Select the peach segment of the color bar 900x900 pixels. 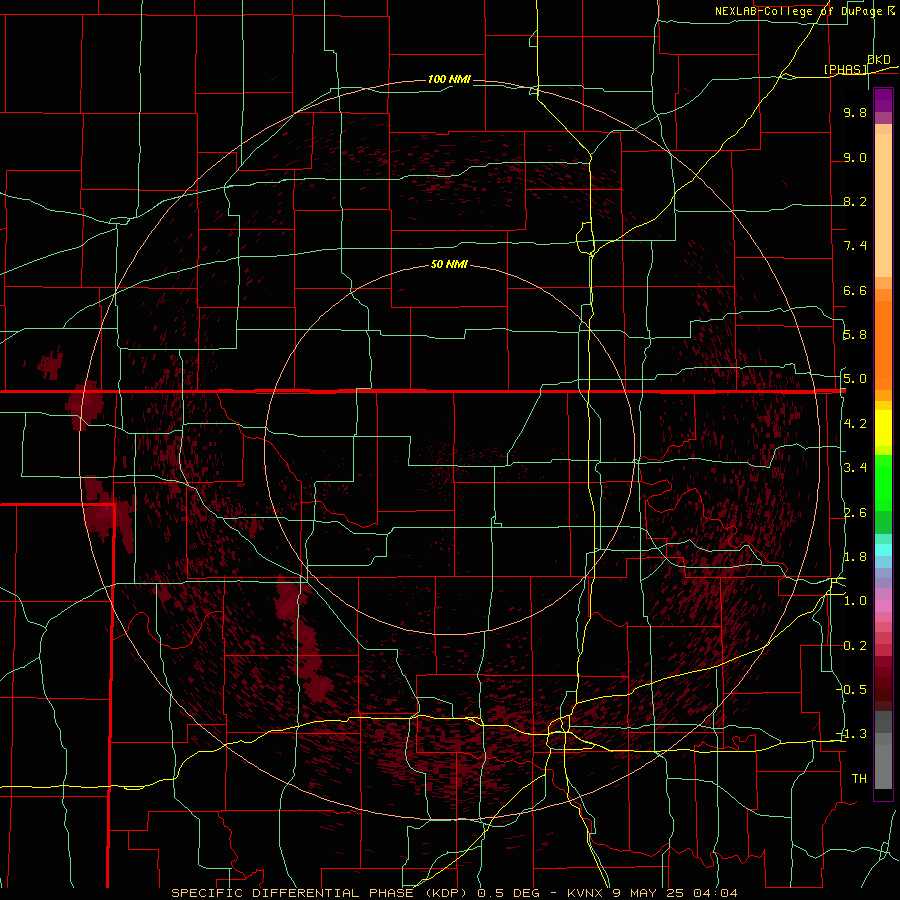tap(883, 205)
